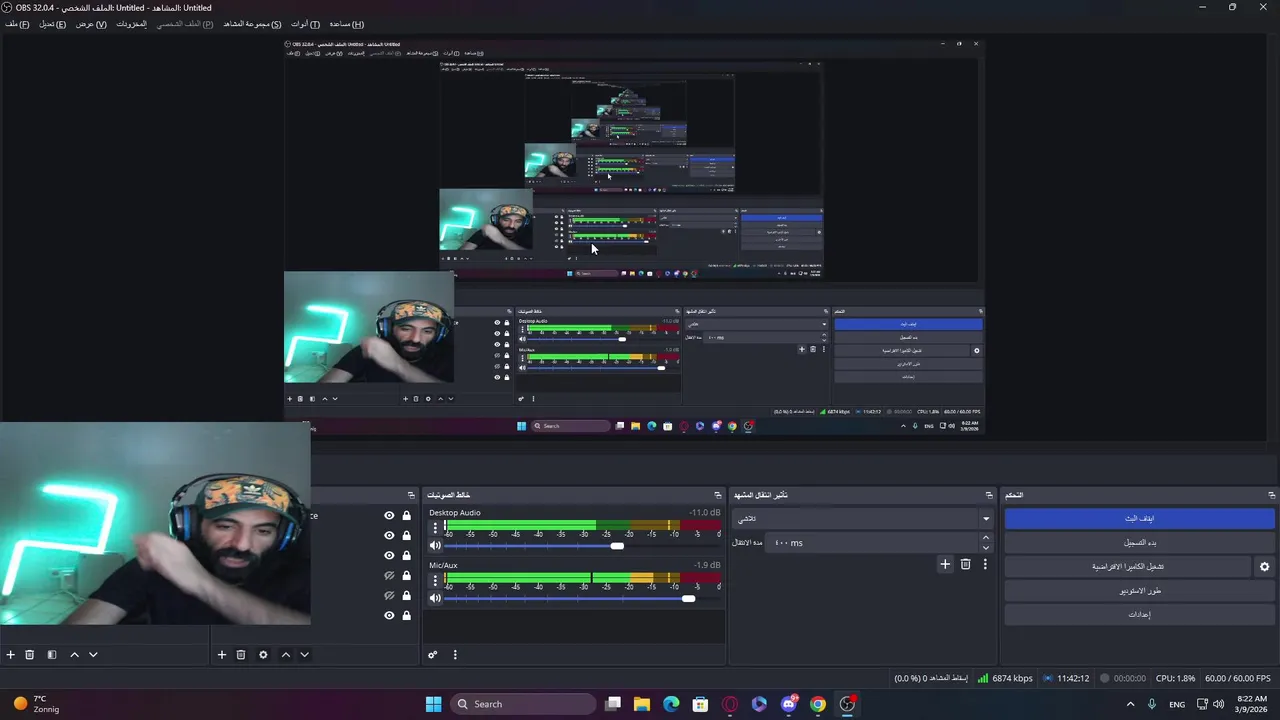Hide the first source using its eye icon

pyautogui.click(x=389, y=516)
